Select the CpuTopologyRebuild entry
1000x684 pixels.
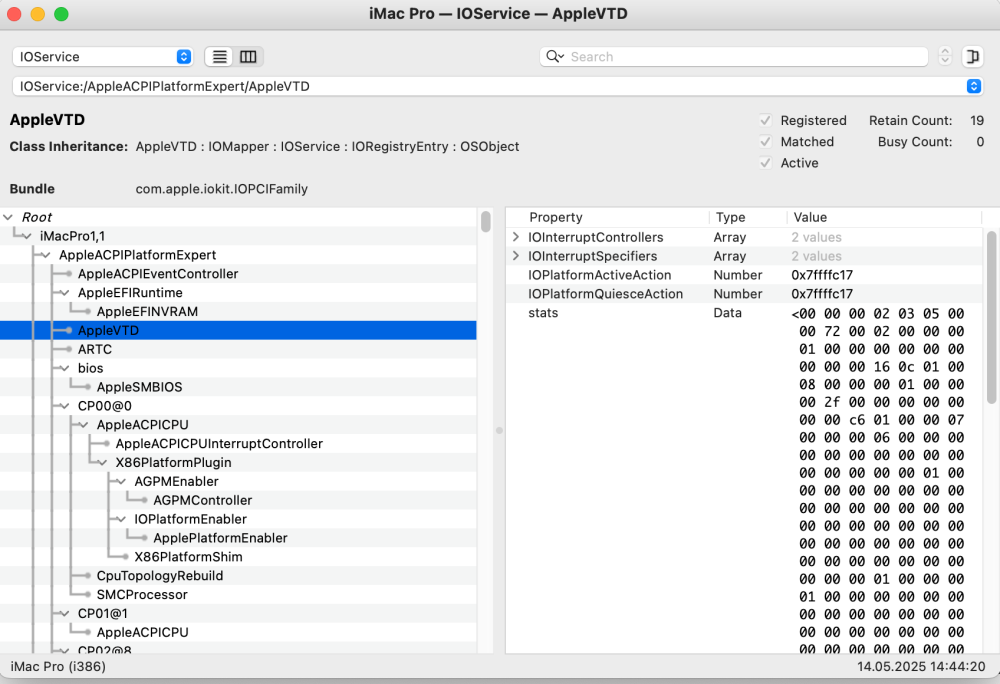pyautogui.click(x=159, y=576)
